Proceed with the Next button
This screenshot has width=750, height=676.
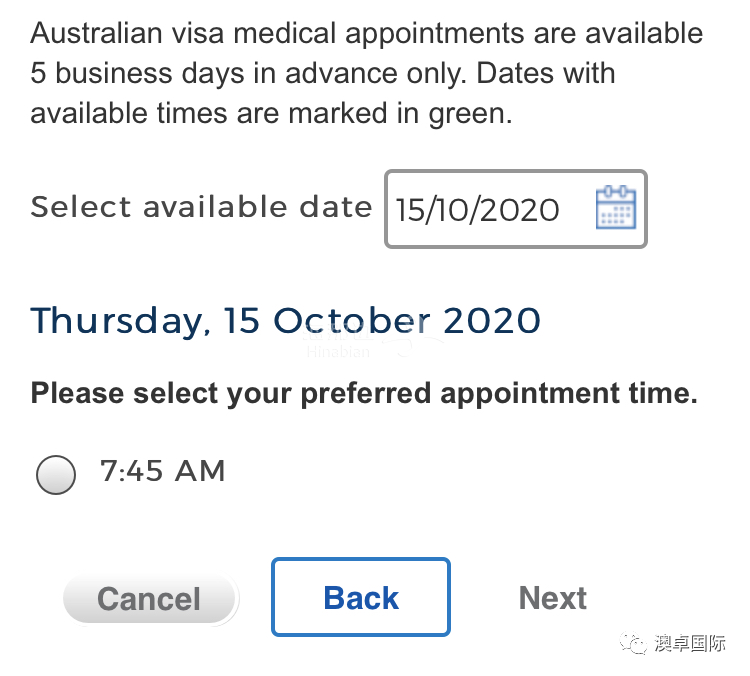(552, 598)
